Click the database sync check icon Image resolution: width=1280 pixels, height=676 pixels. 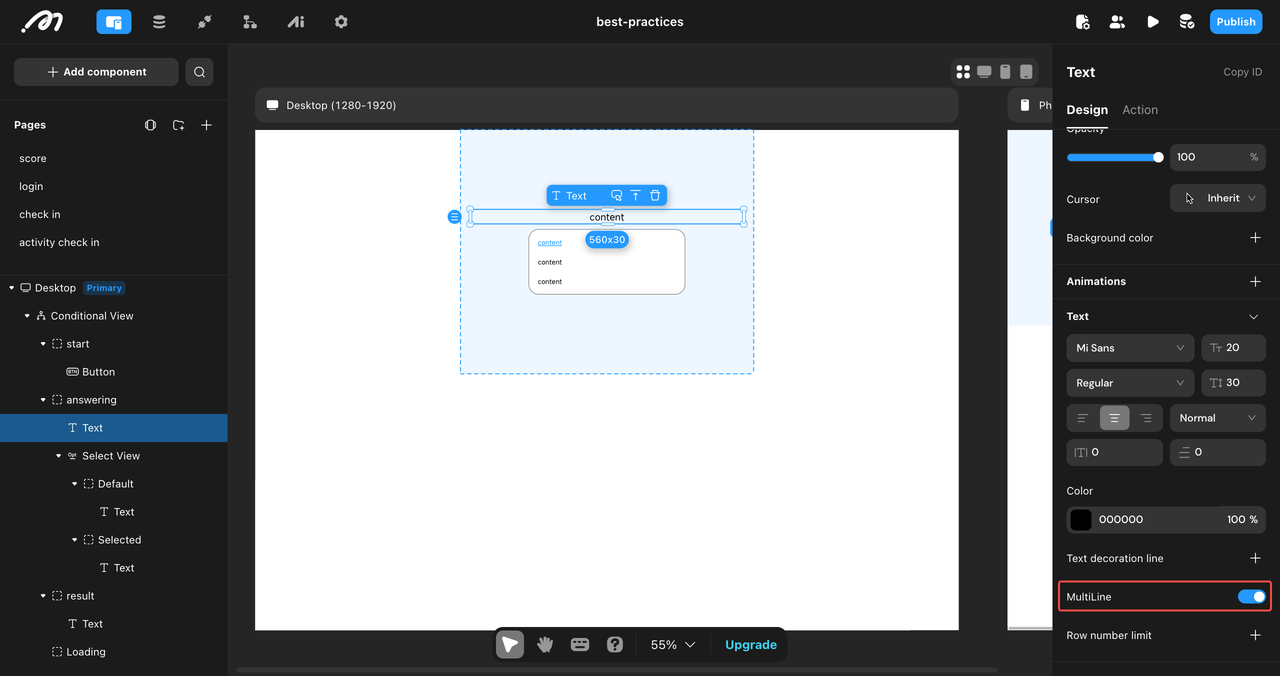coord(1187,21)
